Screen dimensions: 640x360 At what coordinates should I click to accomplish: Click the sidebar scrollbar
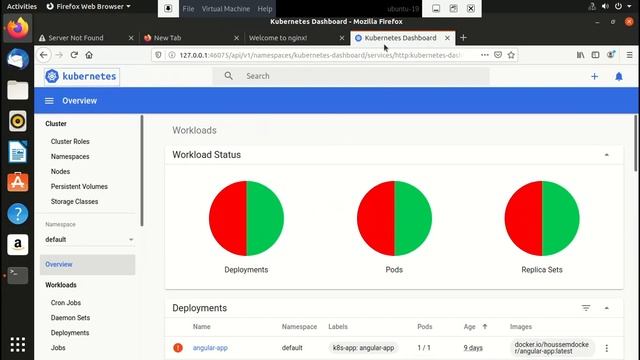[142, 170]
